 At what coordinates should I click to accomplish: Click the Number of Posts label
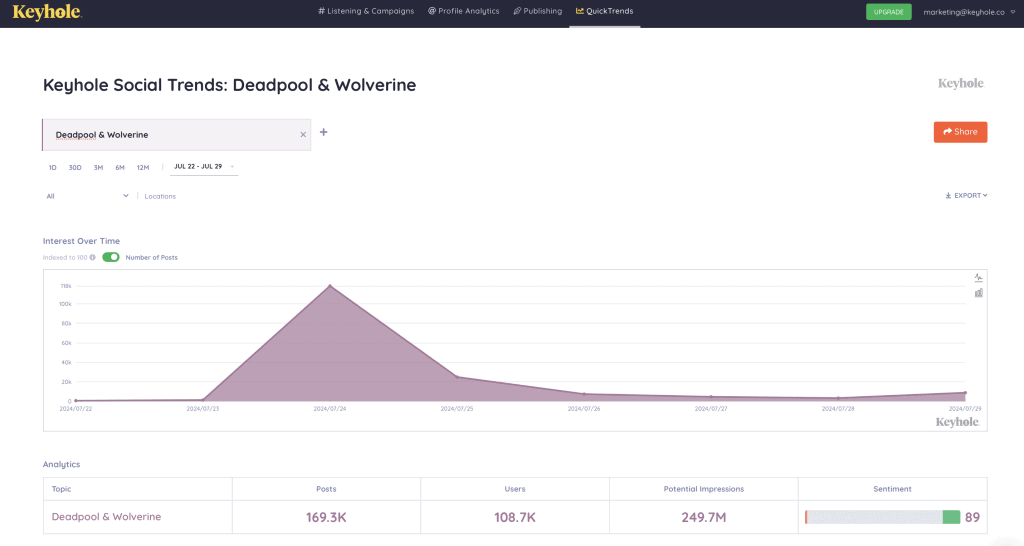pyautogui.click(x=152, y=257)
